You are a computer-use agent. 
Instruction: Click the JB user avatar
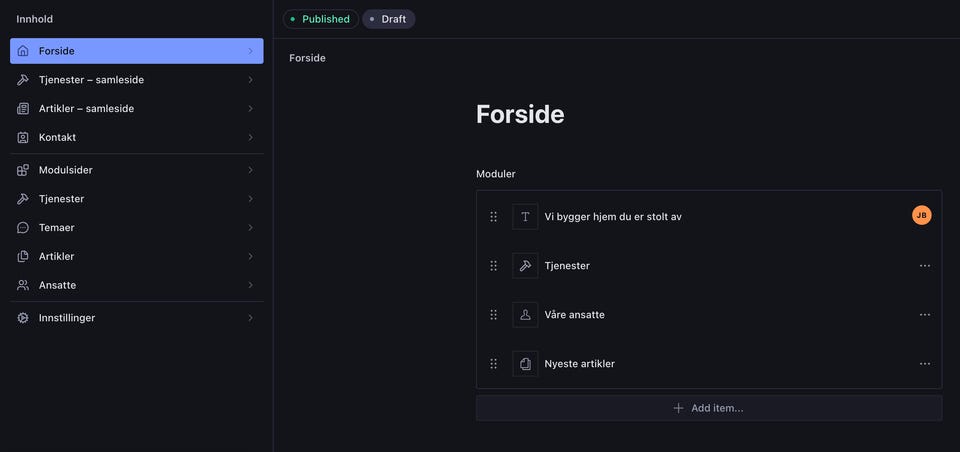coord(921,215)
